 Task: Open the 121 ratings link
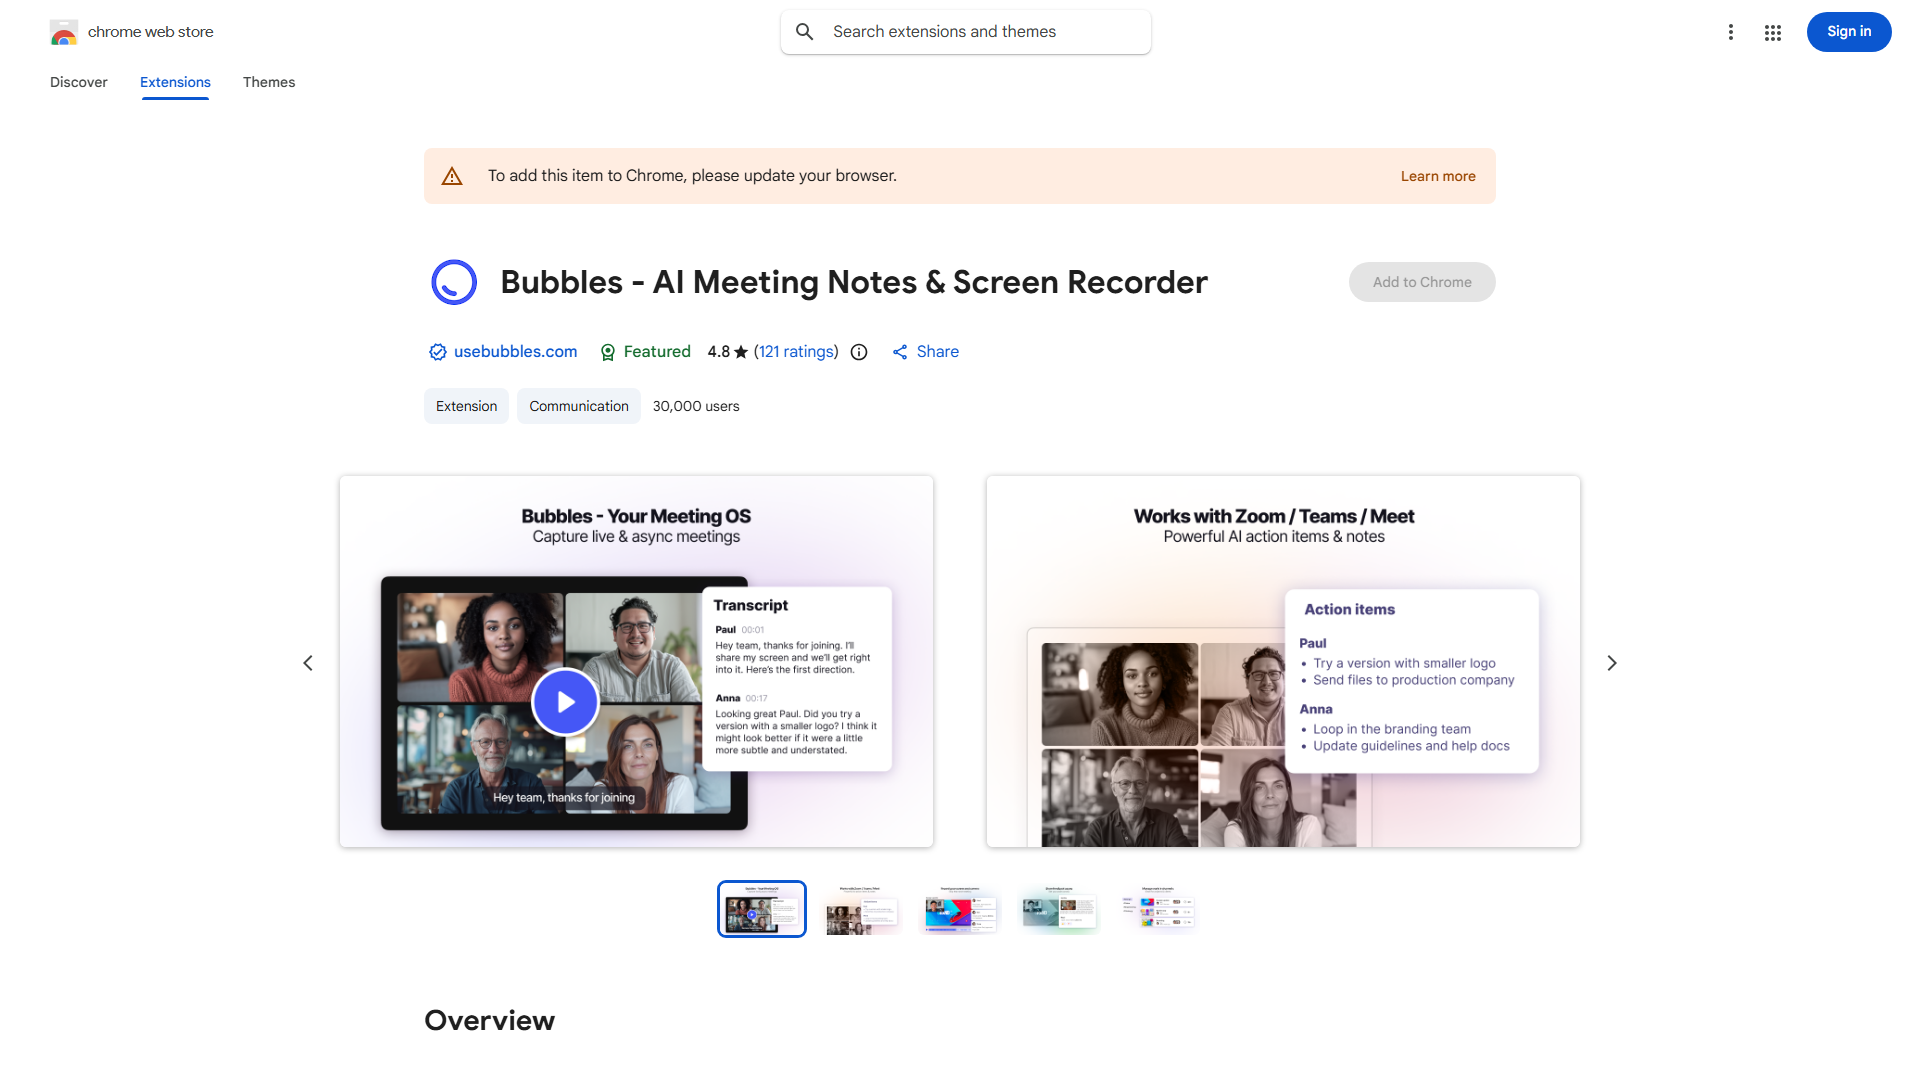click(x=796, y=352)
